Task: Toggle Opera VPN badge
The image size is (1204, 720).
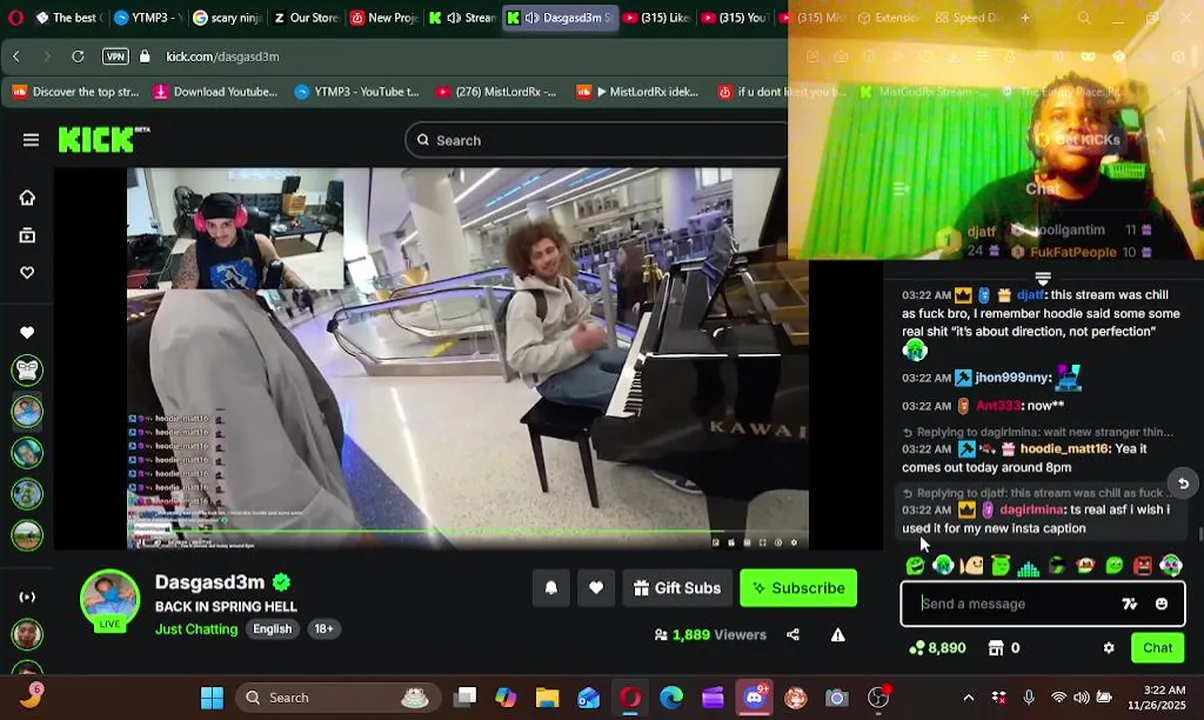Action: [x=115, y=56]
